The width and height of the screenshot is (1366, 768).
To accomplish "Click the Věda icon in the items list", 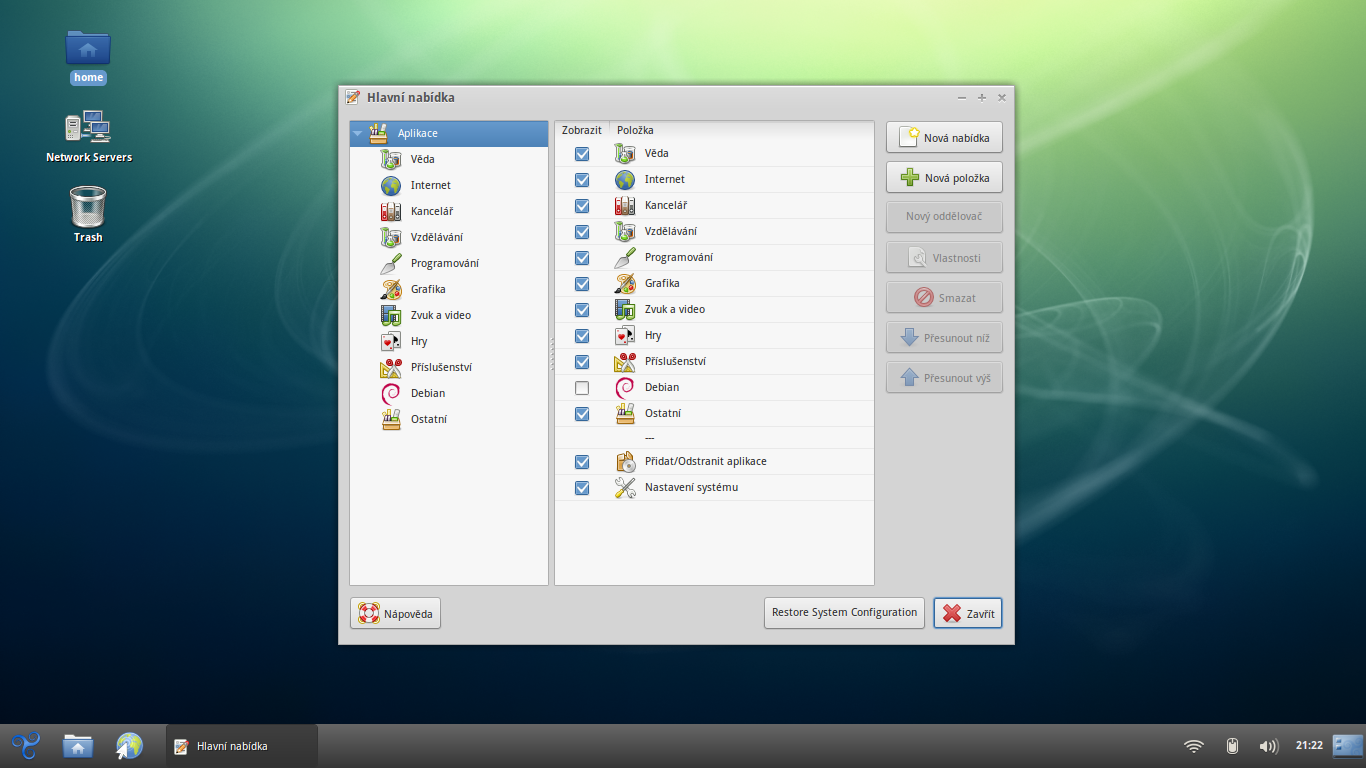I will 625,153.
